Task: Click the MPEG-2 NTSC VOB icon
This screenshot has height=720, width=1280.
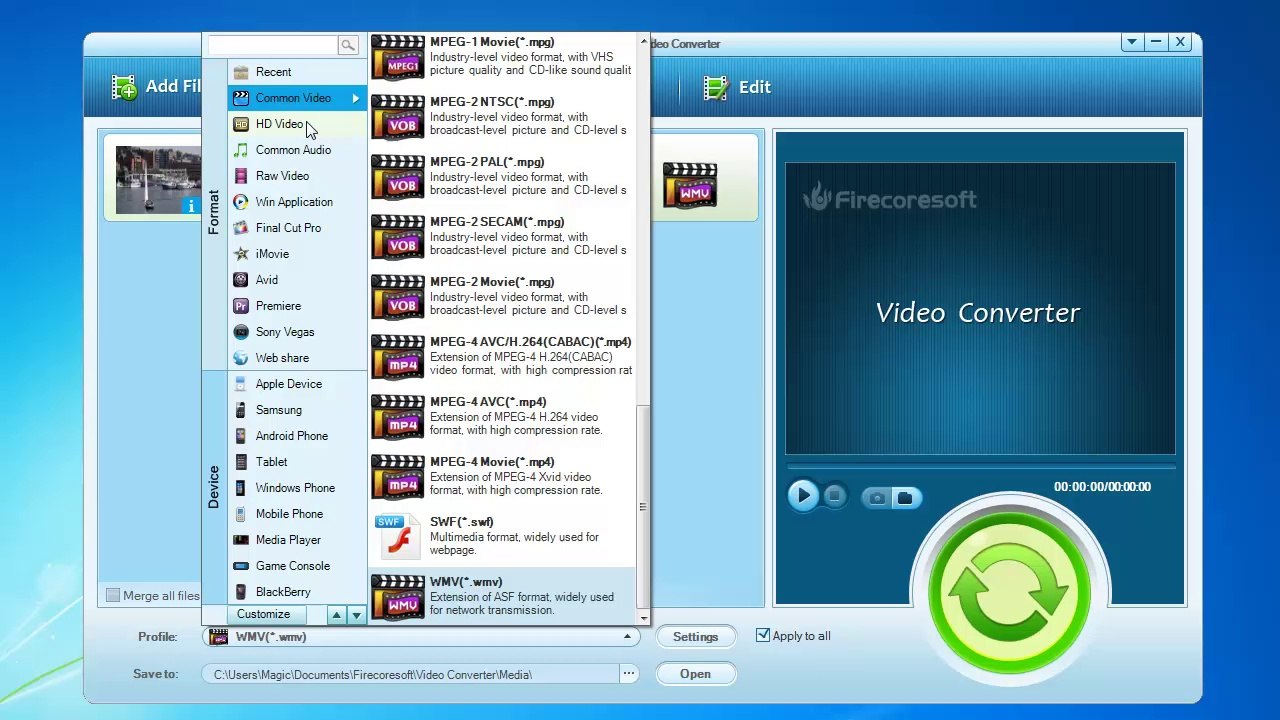Action: (x=398, y=117)
